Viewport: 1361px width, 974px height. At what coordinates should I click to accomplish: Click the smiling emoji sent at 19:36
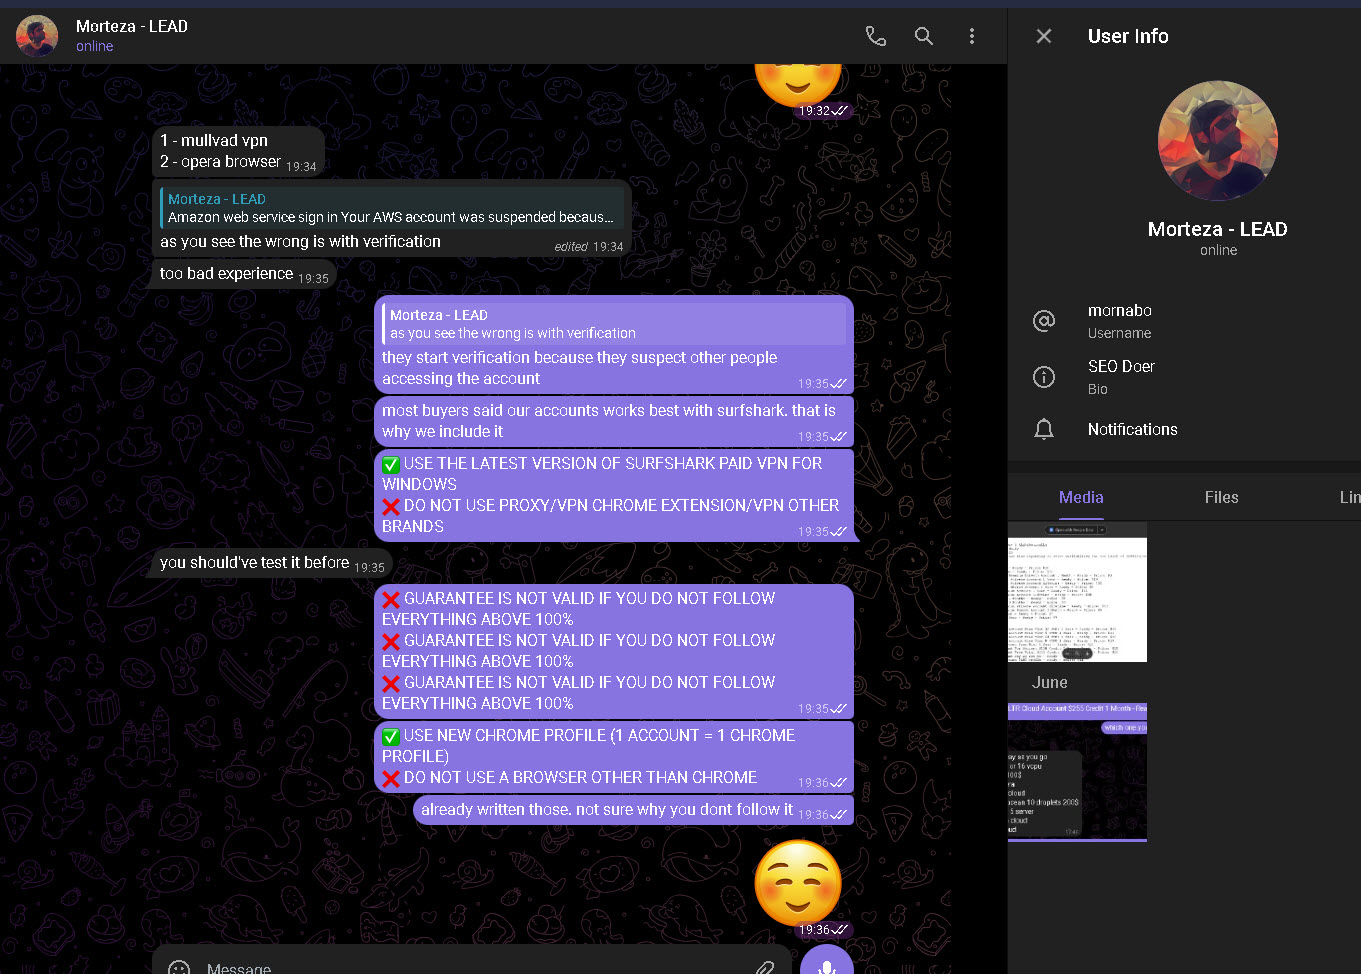[x=797, y=883]
